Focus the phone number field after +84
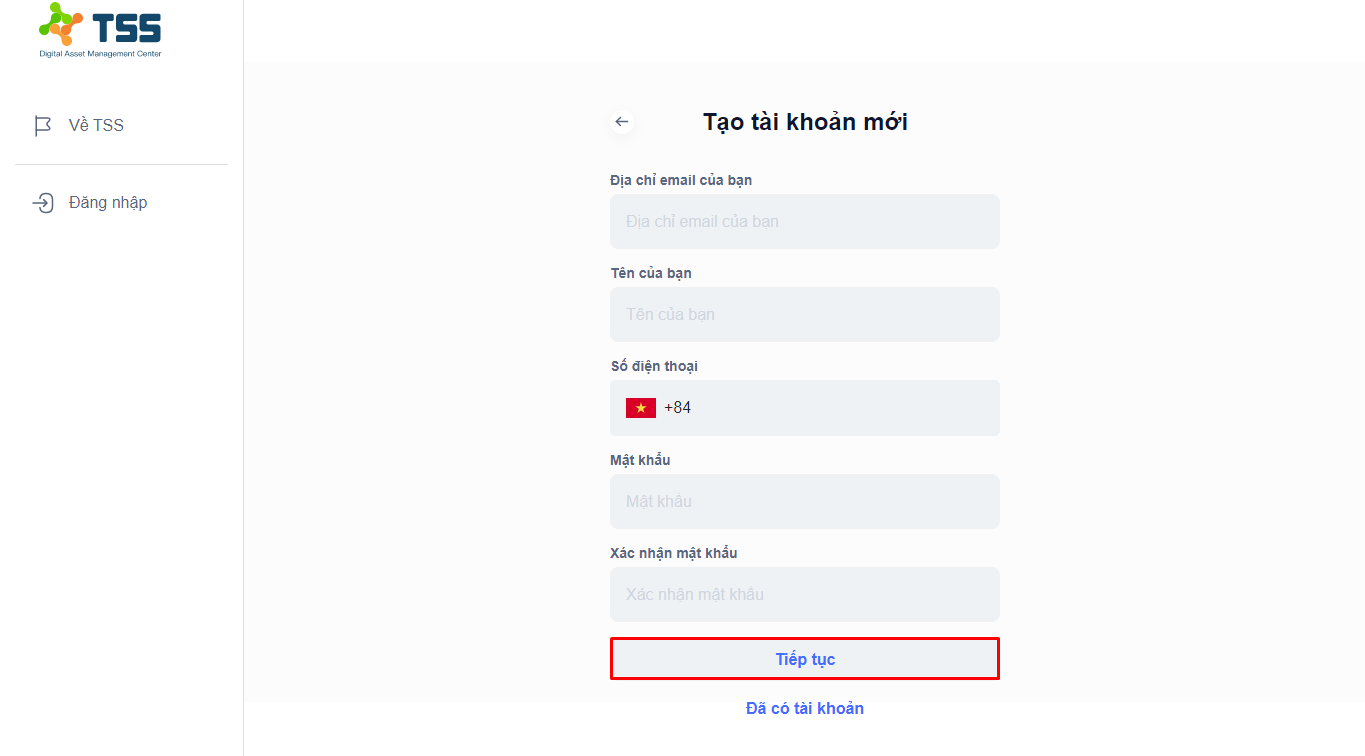This screenshot has width=1365, height=756. coord(845,408)
